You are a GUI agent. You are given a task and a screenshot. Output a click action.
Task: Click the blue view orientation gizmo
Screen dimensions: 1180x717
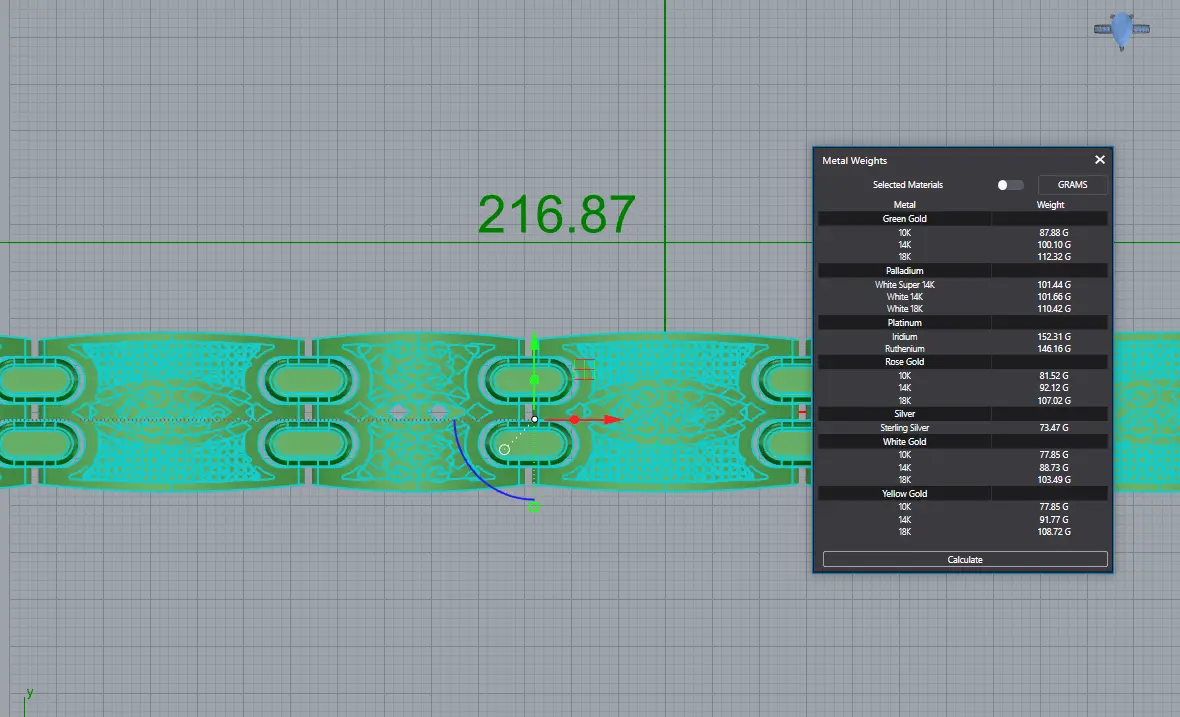1124,31
